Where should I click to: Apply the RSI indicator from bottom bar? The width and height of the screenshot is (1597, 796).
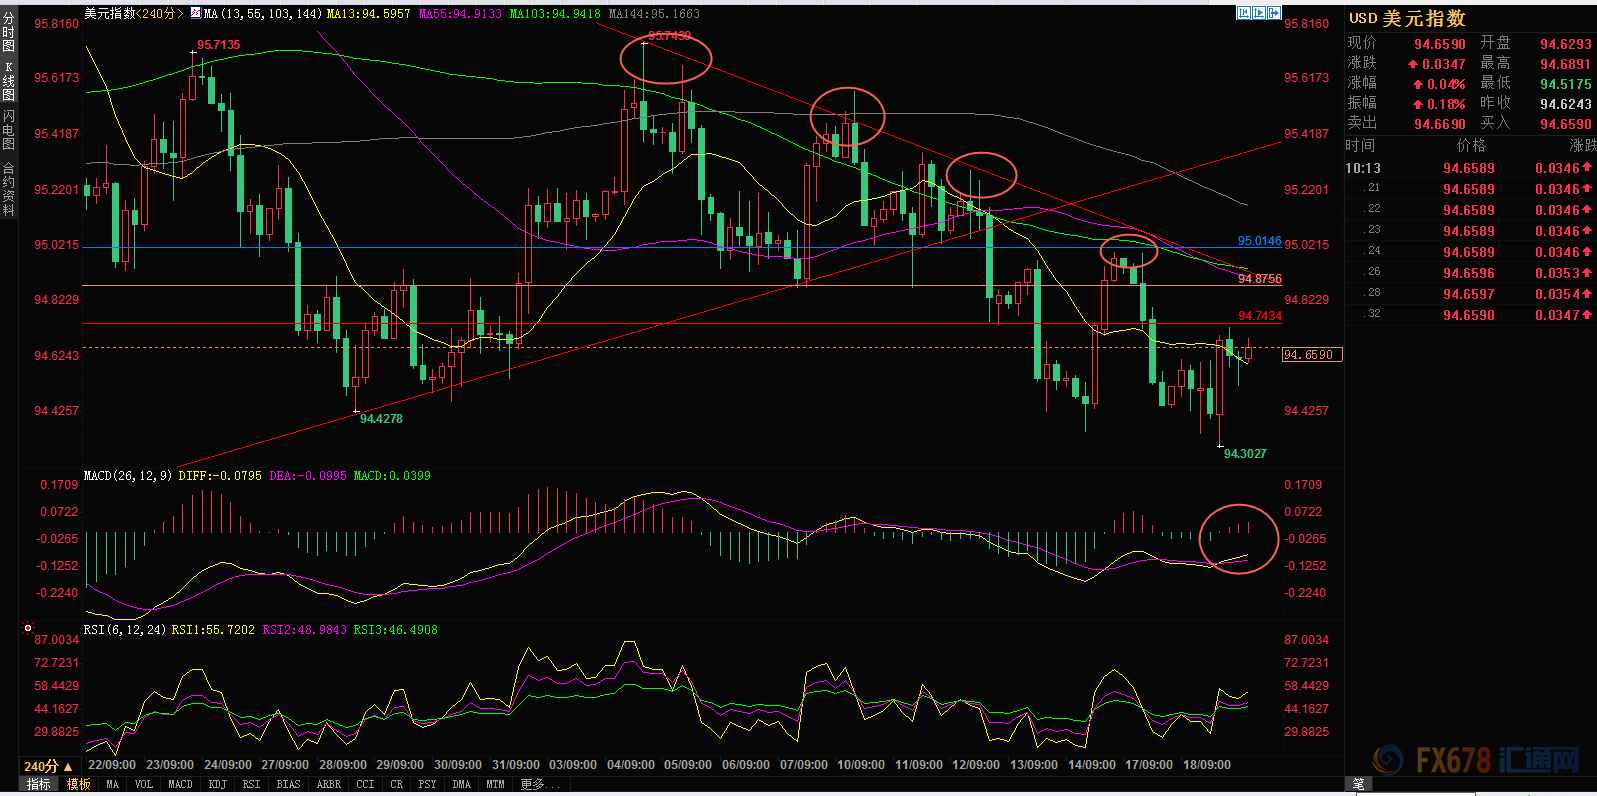pos(251,784)
